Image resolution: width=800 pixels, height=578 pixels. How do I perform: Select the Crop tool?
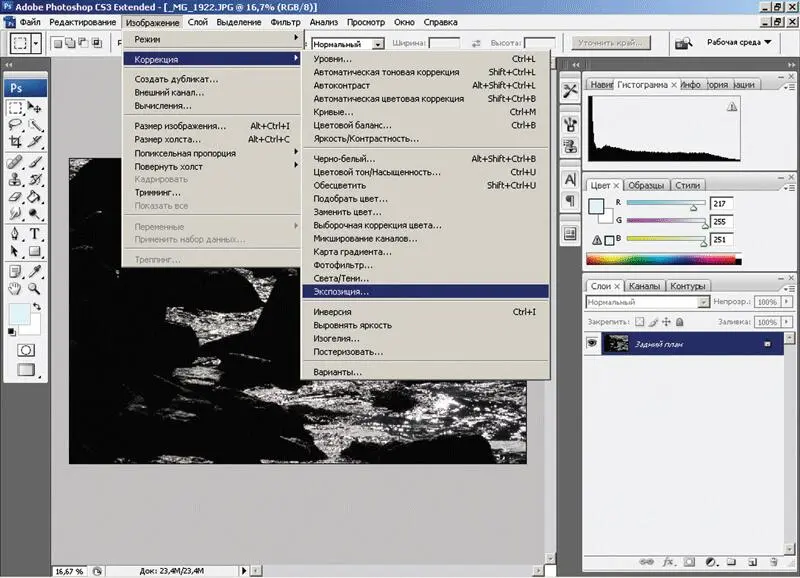(x=15, y=142)
